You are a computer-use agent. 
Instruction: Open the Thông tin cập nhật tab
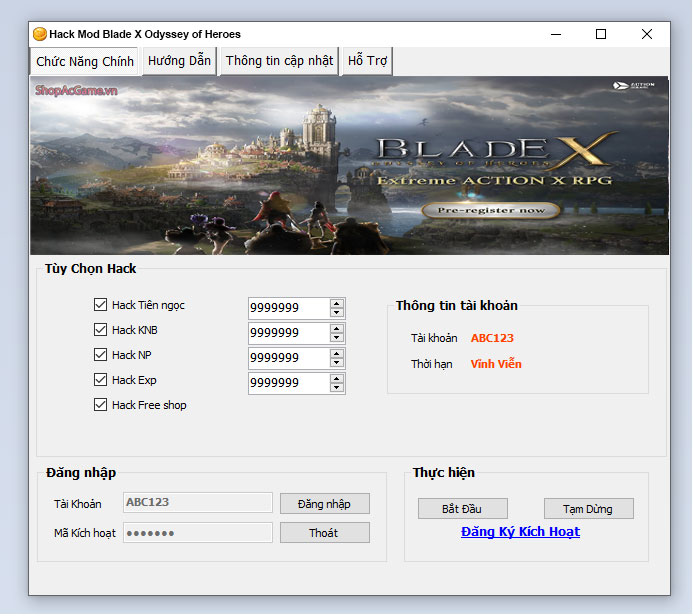click(x=279, y=61)
